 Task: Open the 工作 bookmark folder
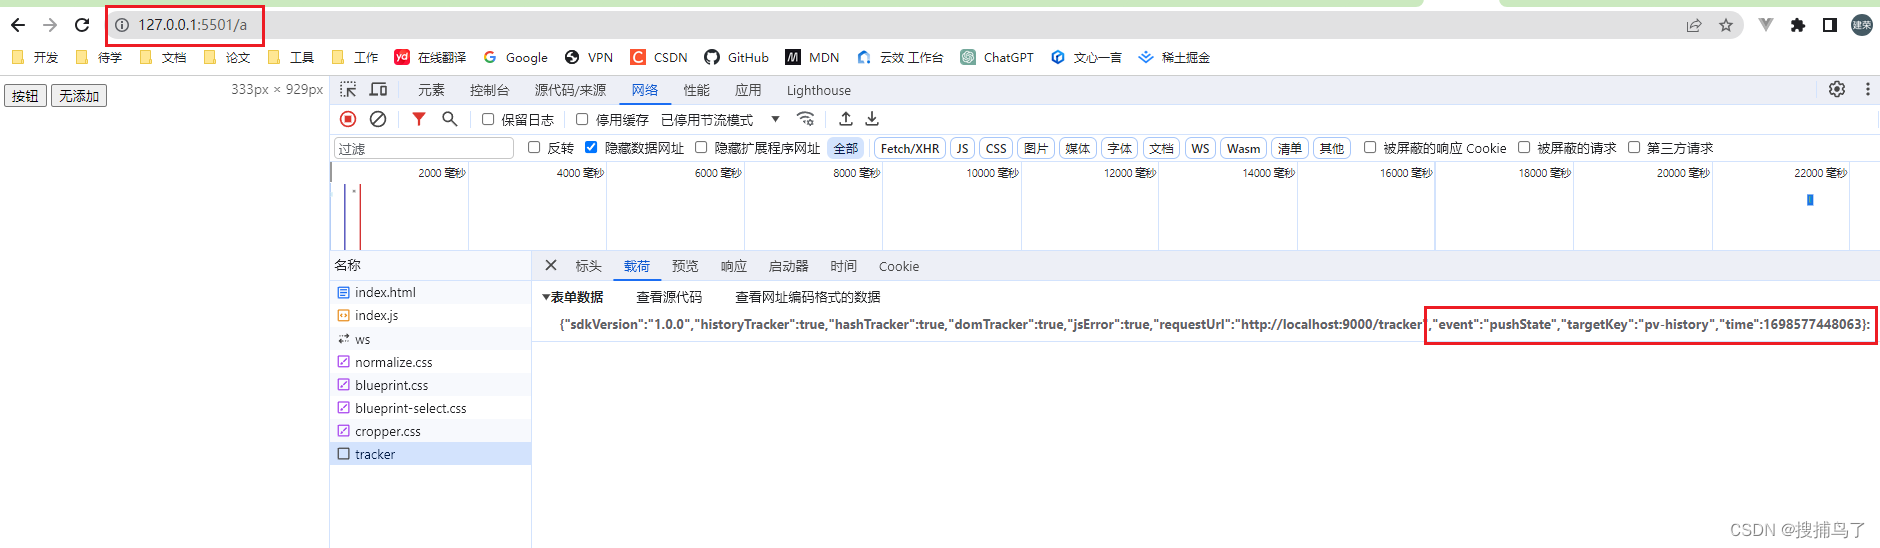[x=355, y=57]
